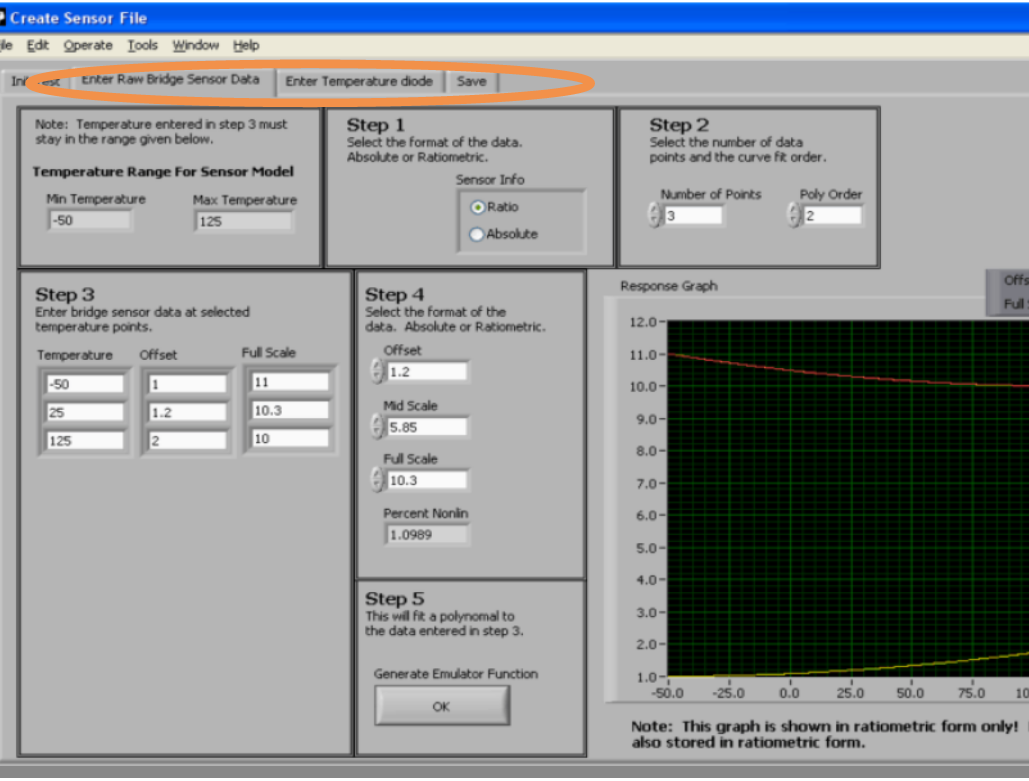Click the 25.0 X-axis label on graph
The height and width of the screenshot is (781, 1029).
pyautogui.click(x=850, y=694)
